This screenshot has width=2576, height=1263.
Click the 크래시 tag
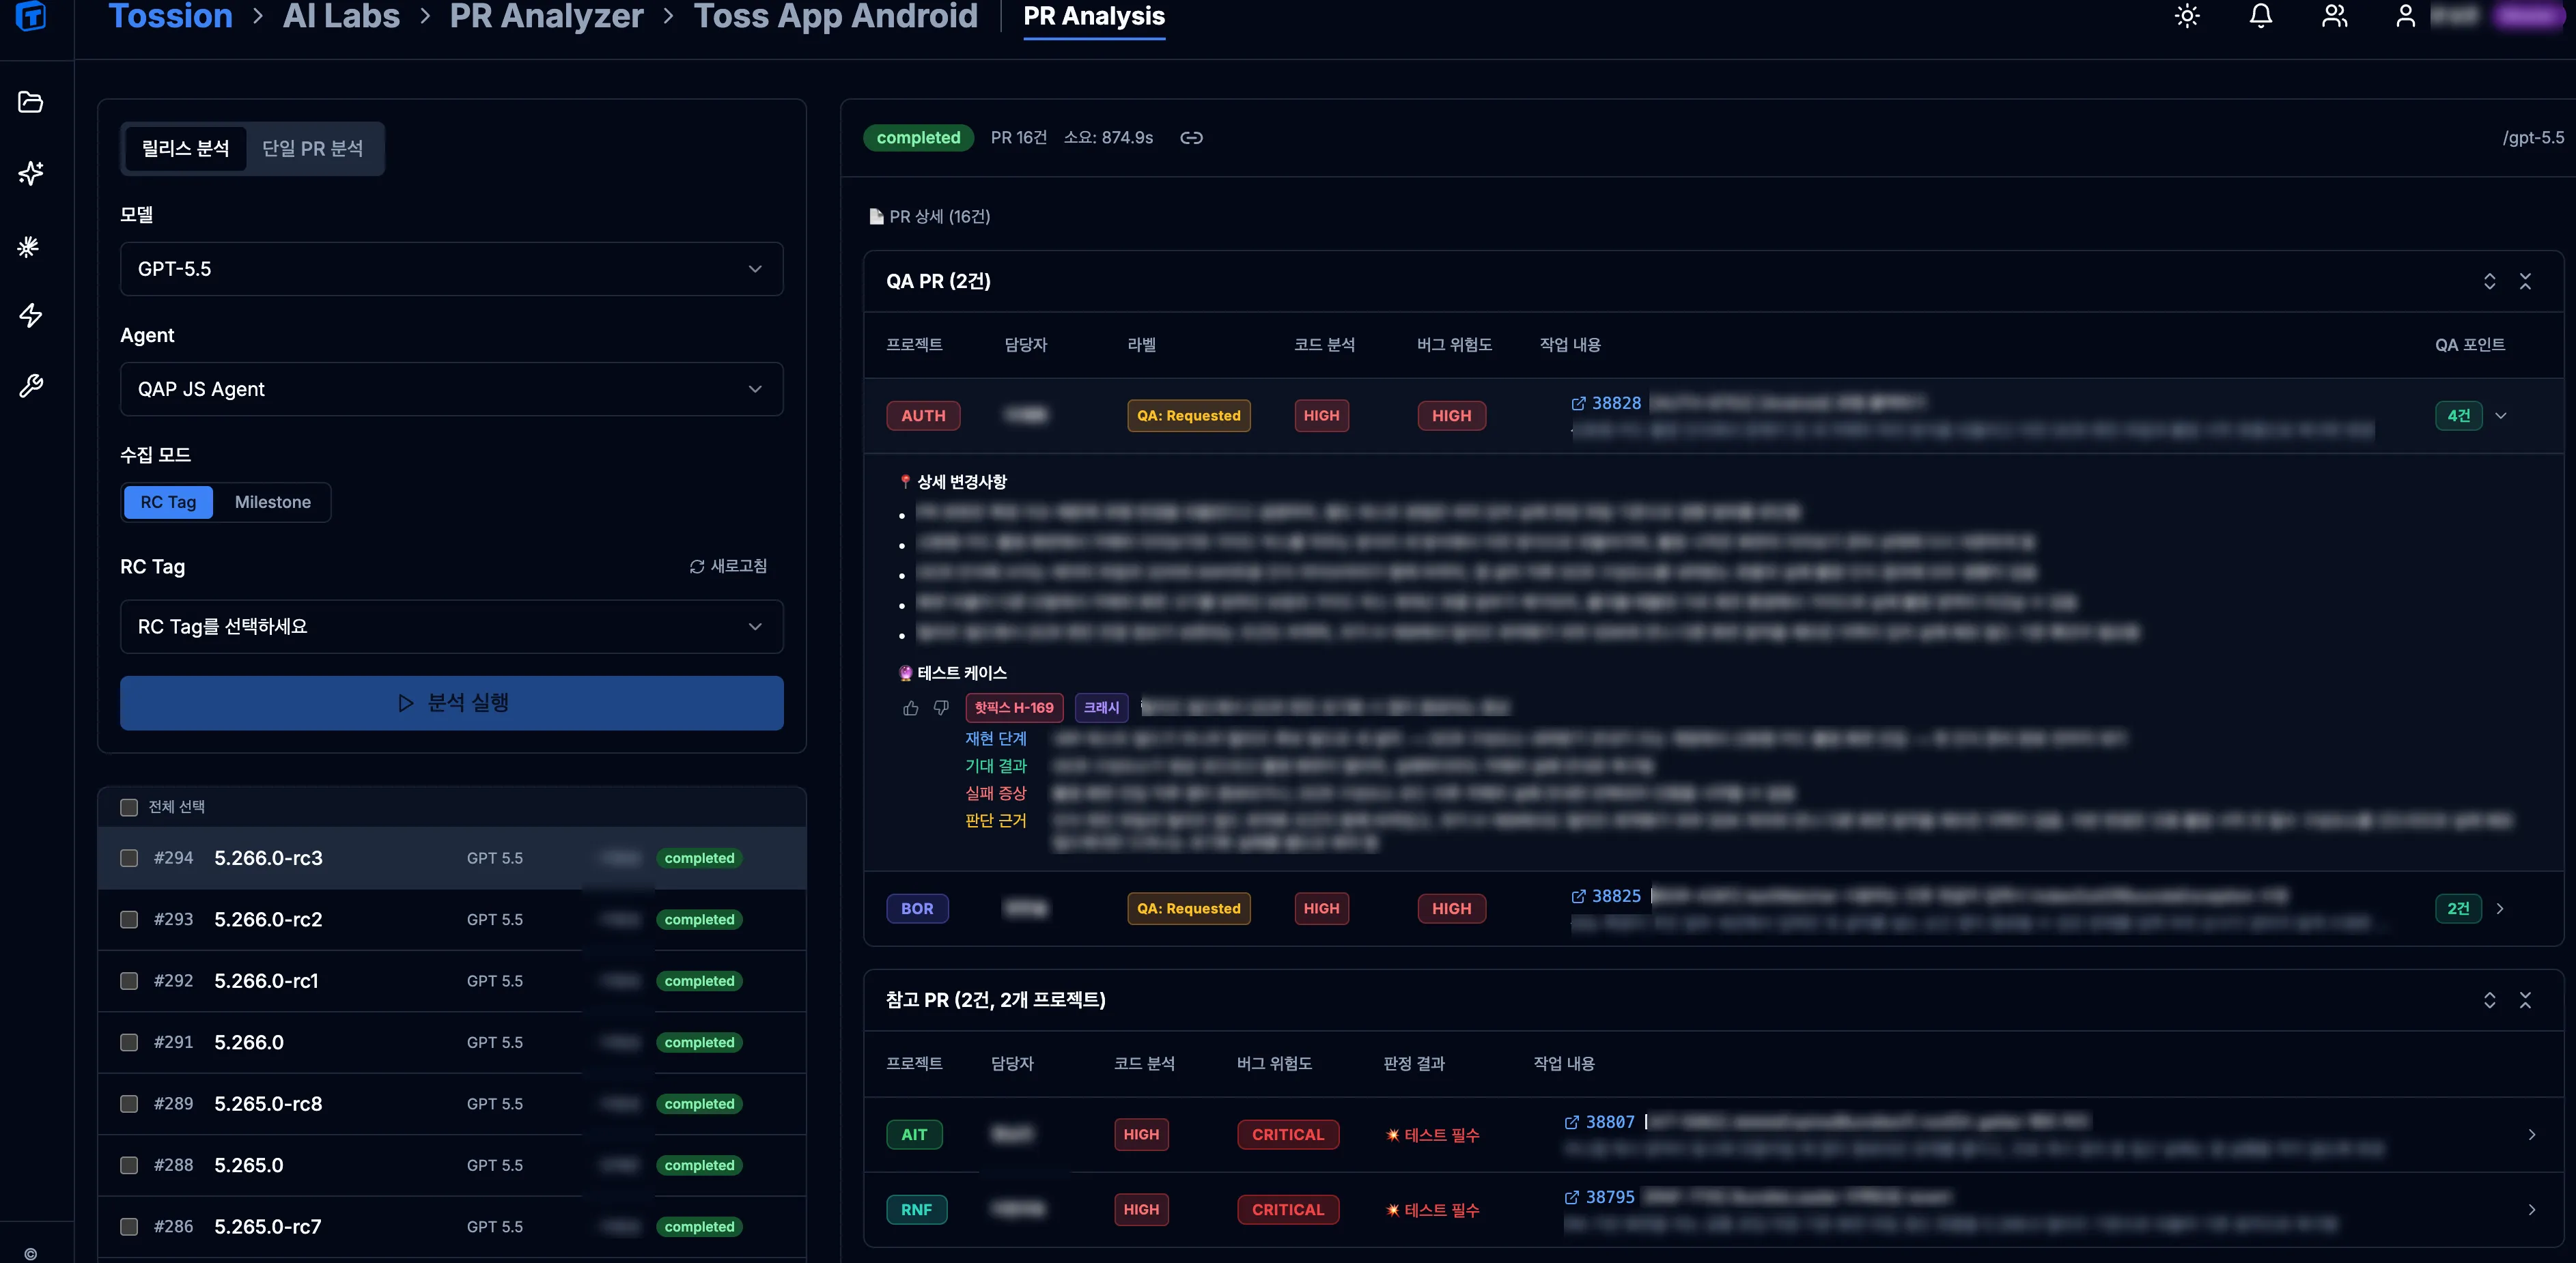point(1101,708)
